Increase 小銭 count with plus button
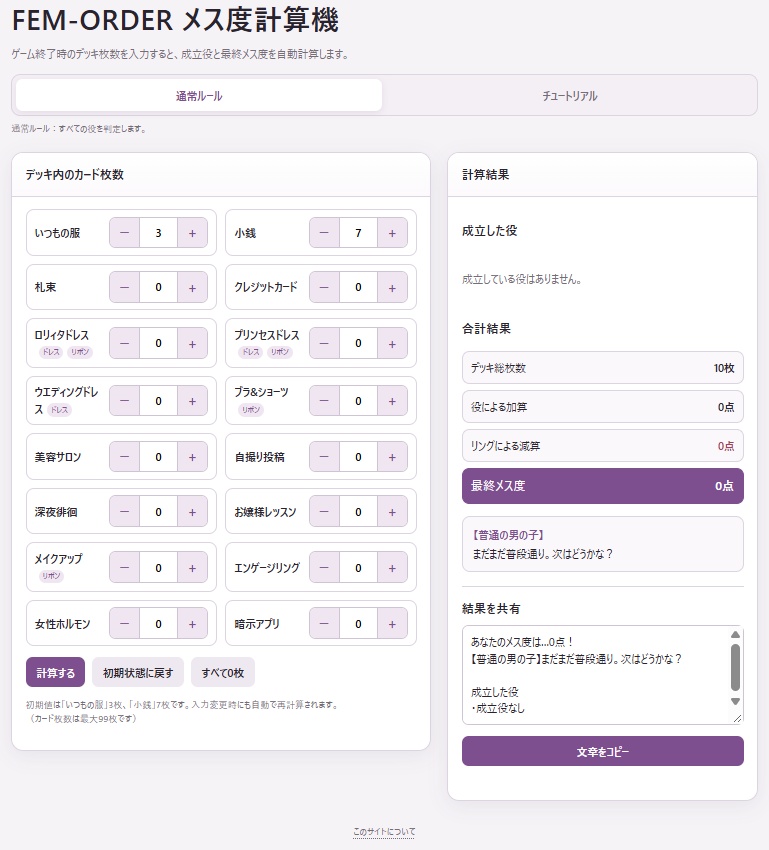This screenshot has height=850, width=769. (392, 233)
